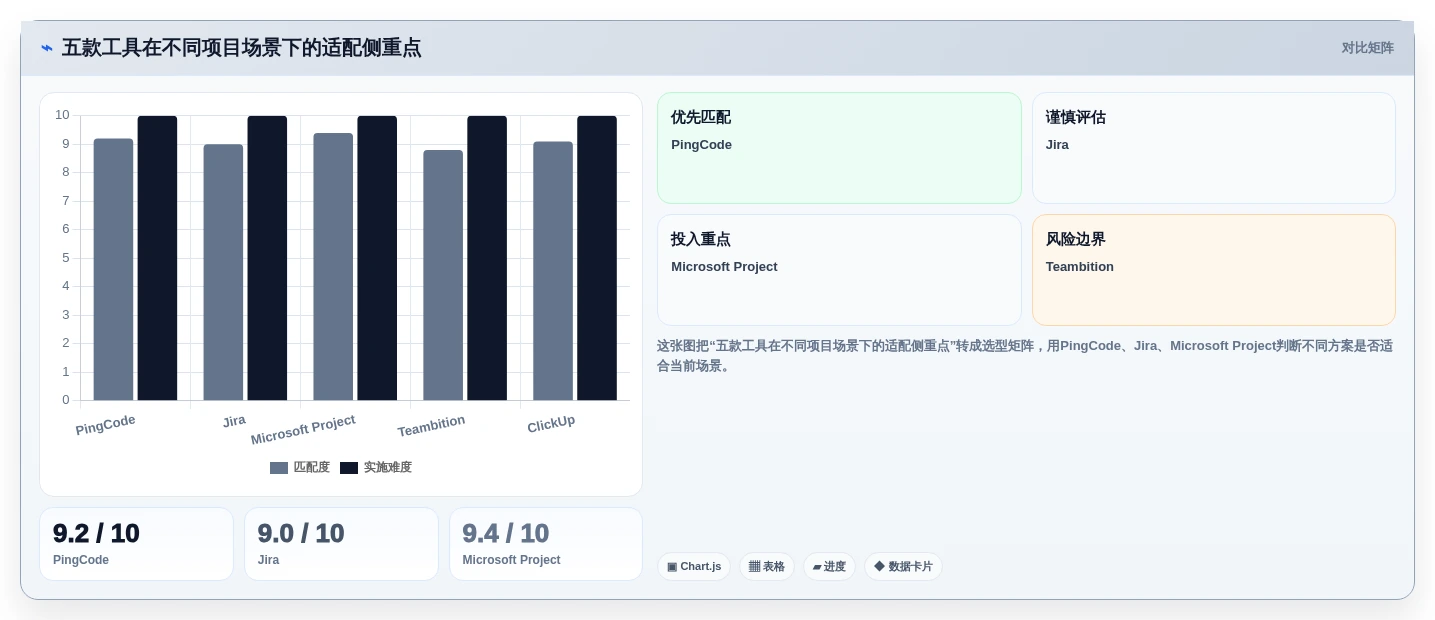This screenshot has width=1435, height=620.
Task: Click the 9.4 / 10 Microsoft Project stat card
Action: (546, 544)
